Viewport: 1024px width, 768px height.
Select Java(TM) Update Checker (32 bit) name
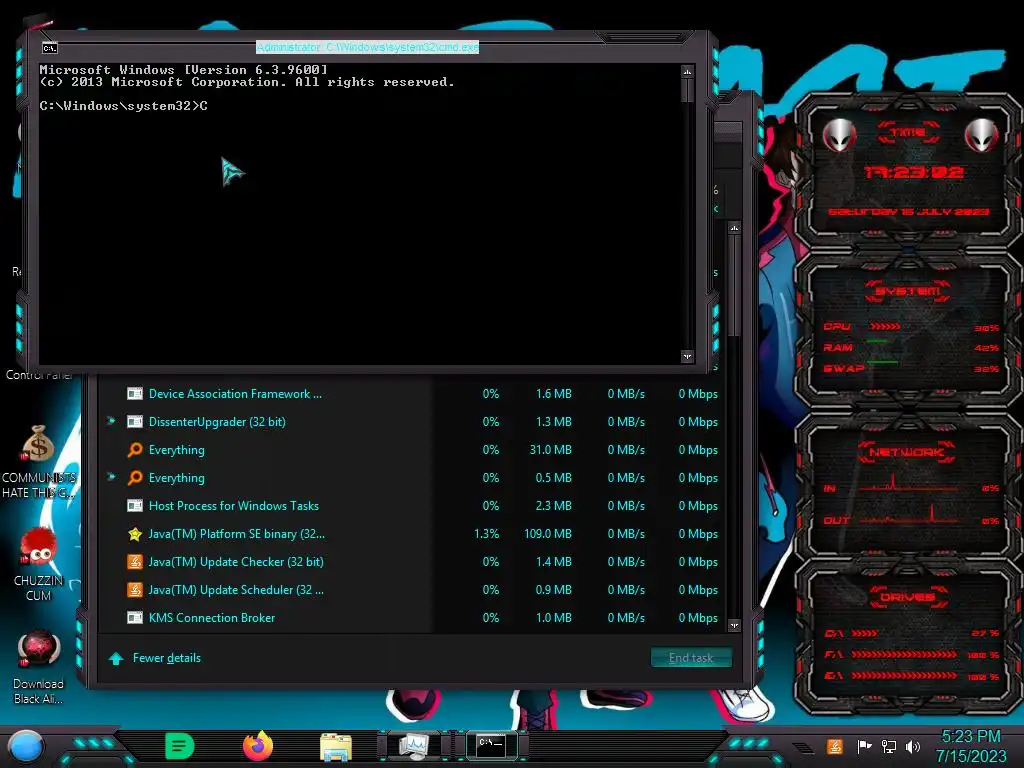coord(236,562)
